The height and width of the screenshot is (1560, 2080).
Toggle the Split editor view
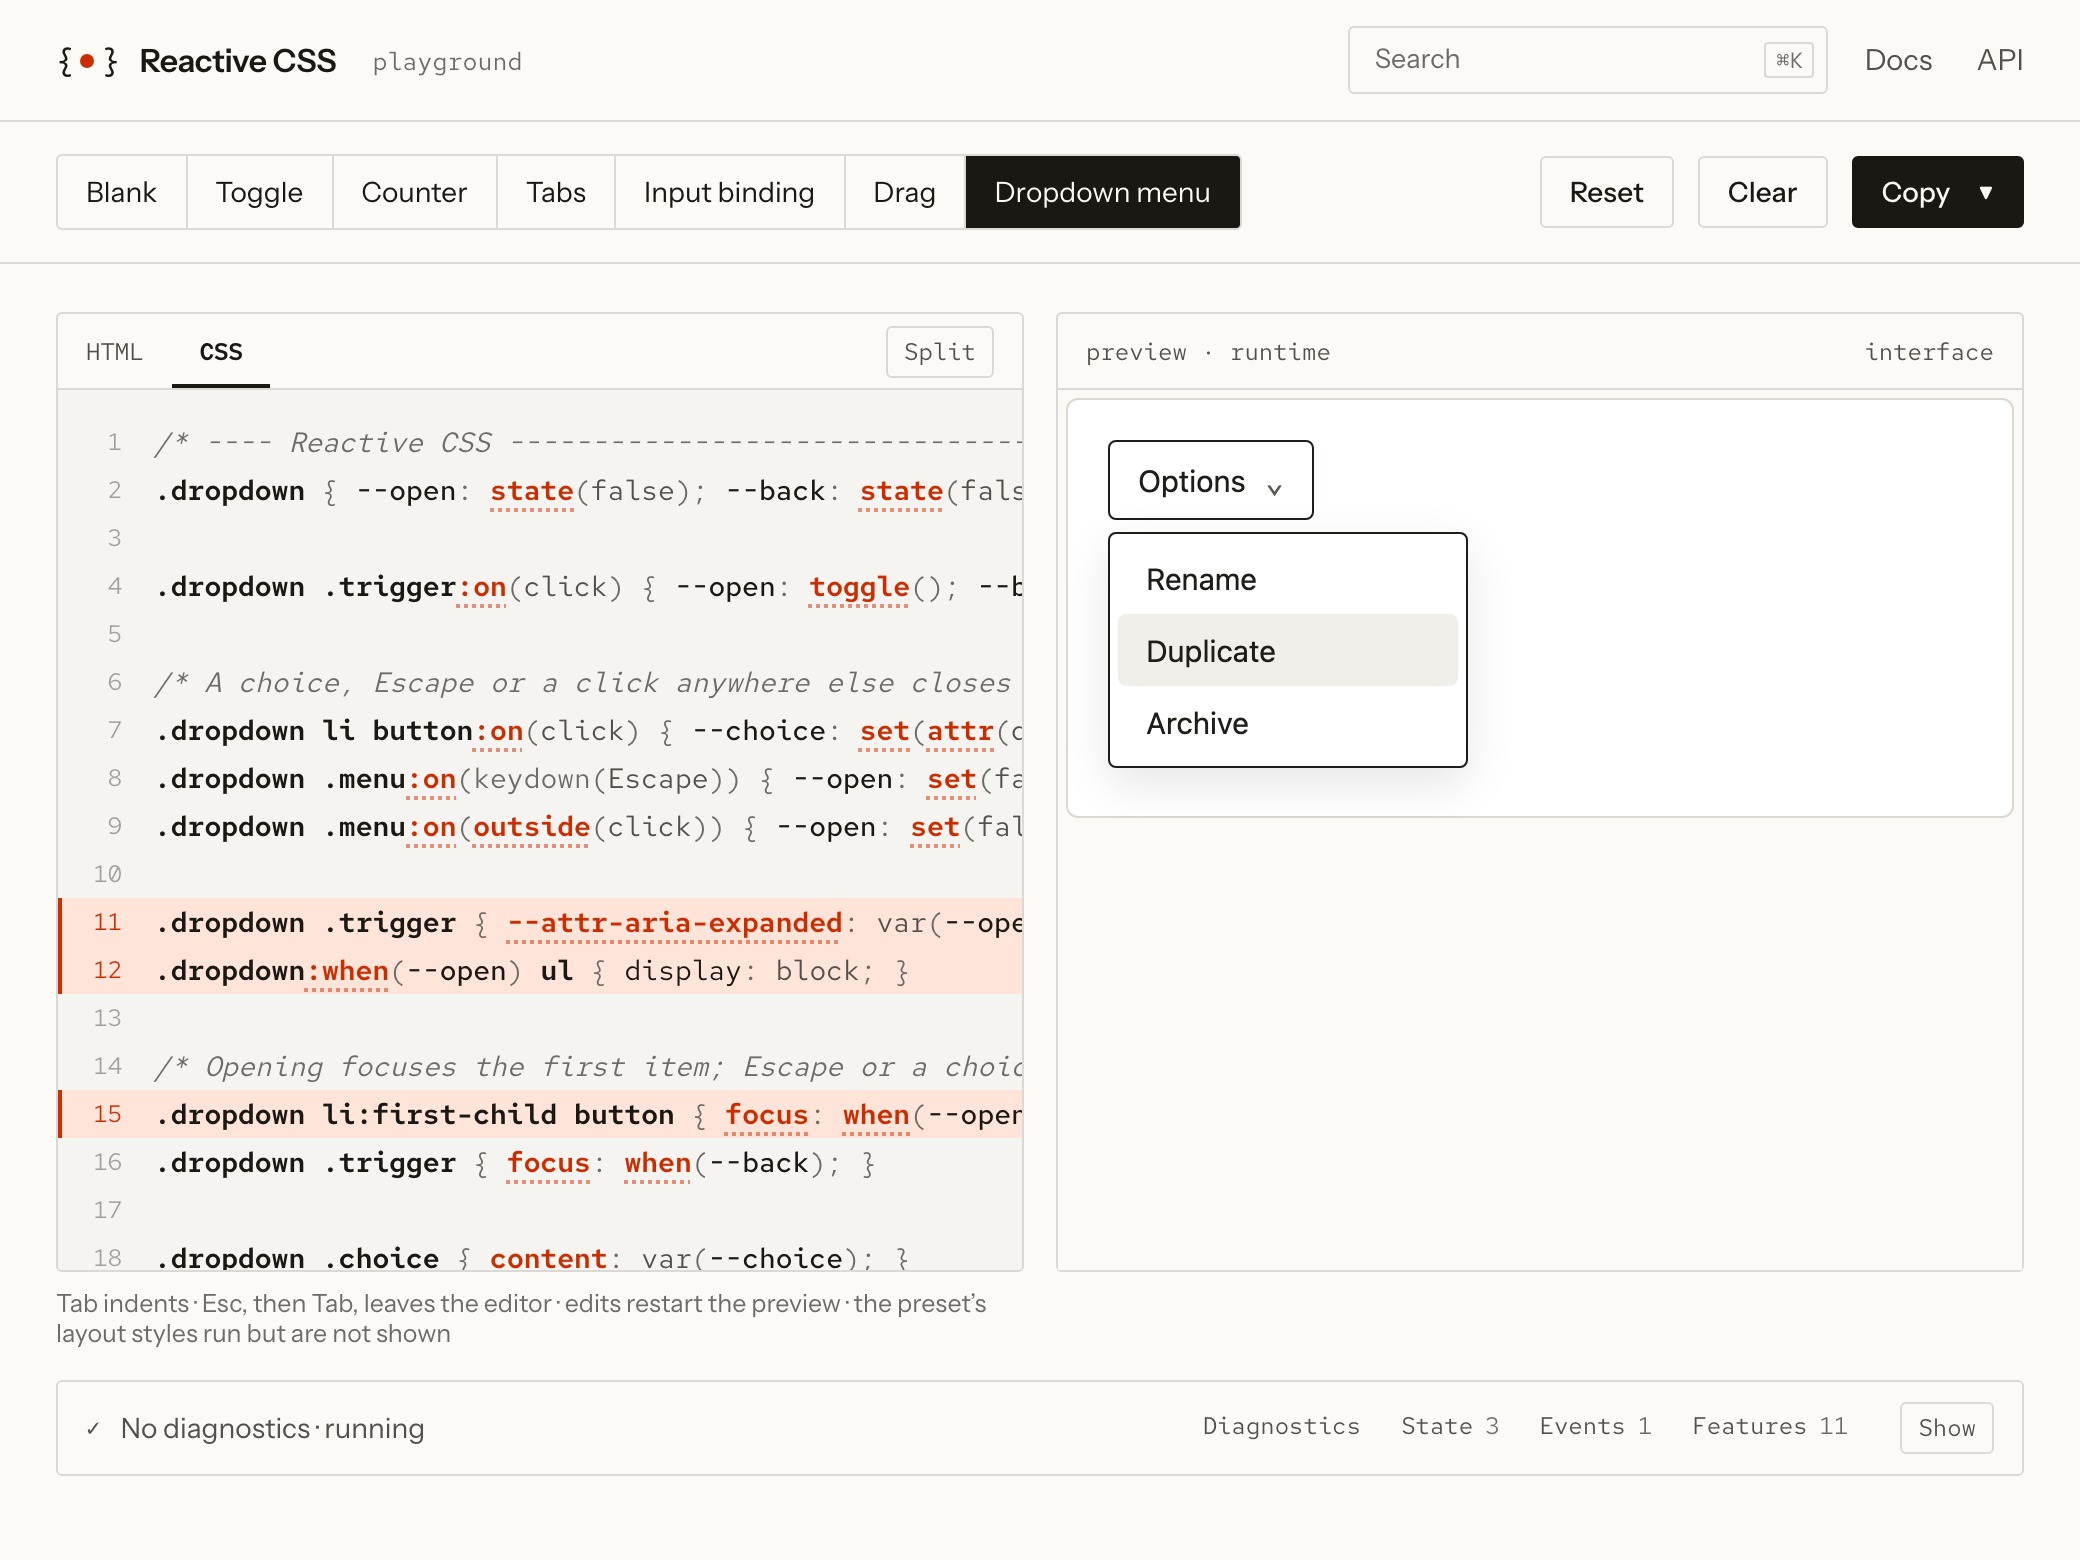939,352
